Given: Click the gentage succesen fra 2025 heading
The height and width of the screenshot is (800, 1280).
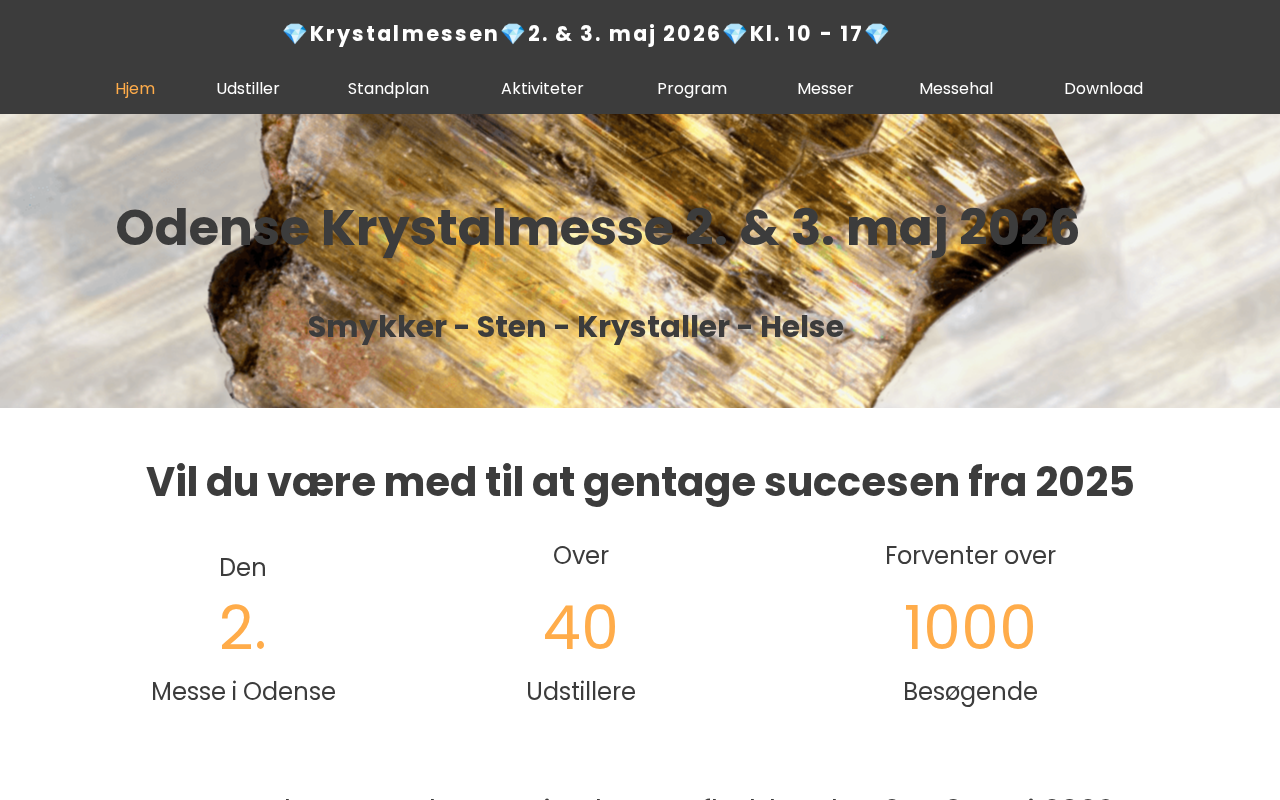Looking at the screenshot, I should tap(640, 482).
